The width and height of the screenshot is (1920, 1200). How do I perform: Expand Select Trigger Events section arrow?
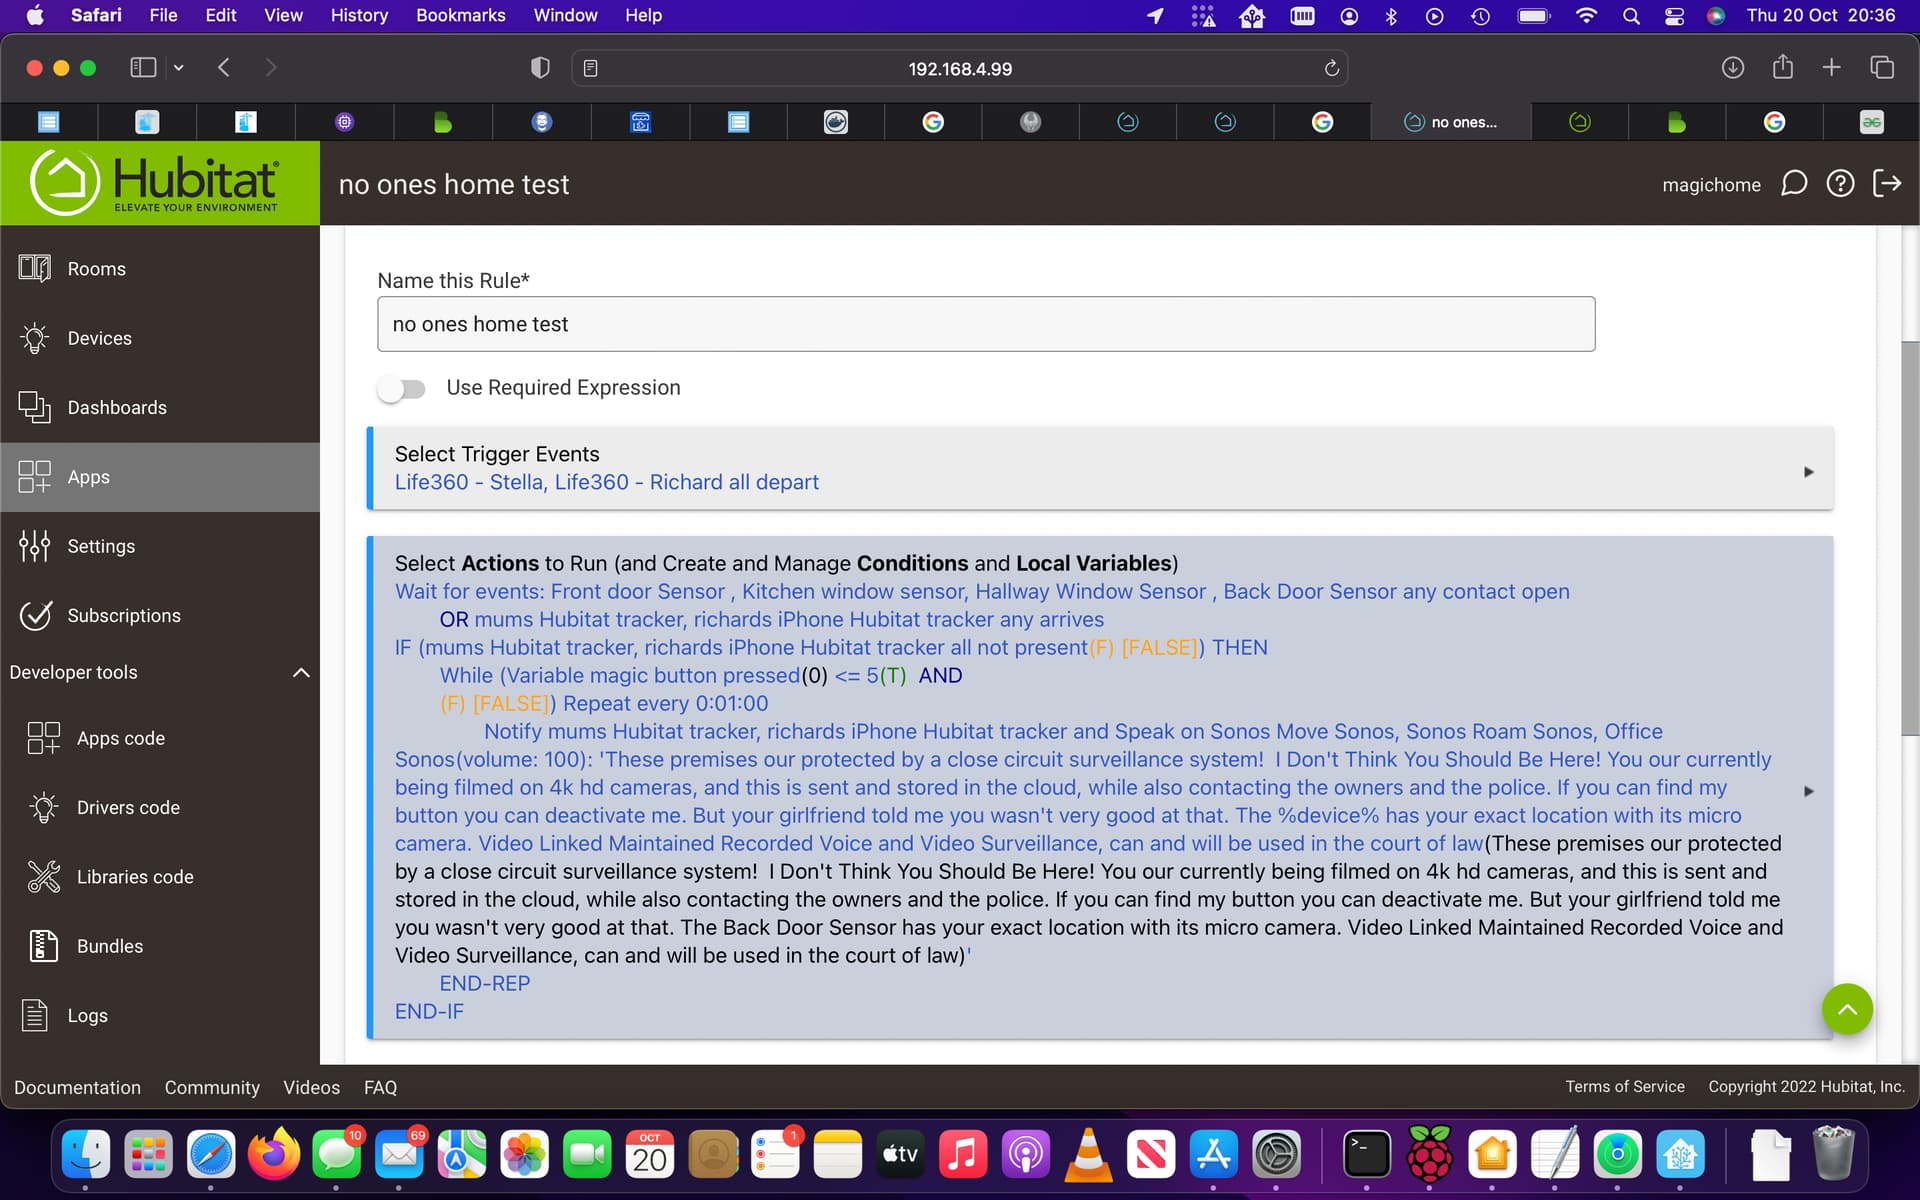pos(1808,471)
